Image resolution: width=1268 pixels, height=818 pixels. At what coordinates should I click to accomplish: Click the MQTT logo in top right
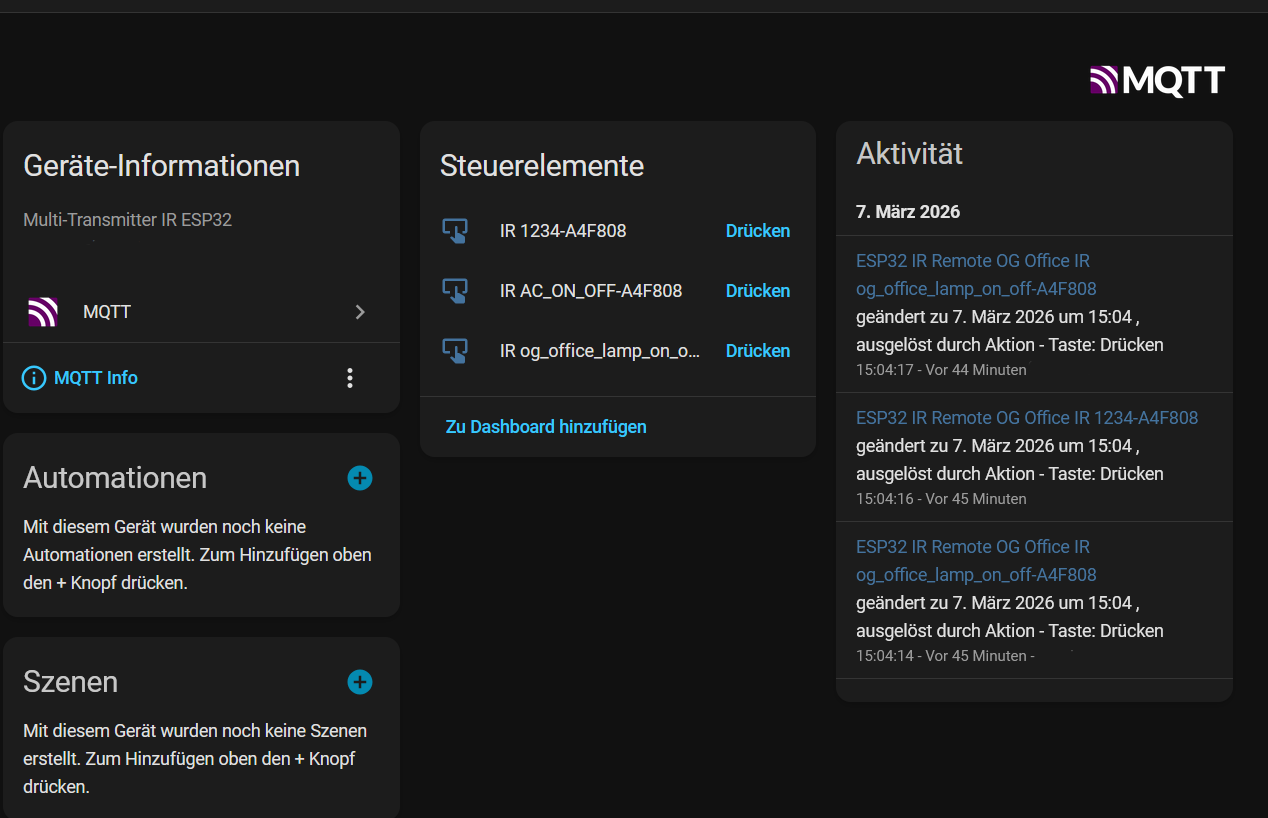(x=1157, y=80)
